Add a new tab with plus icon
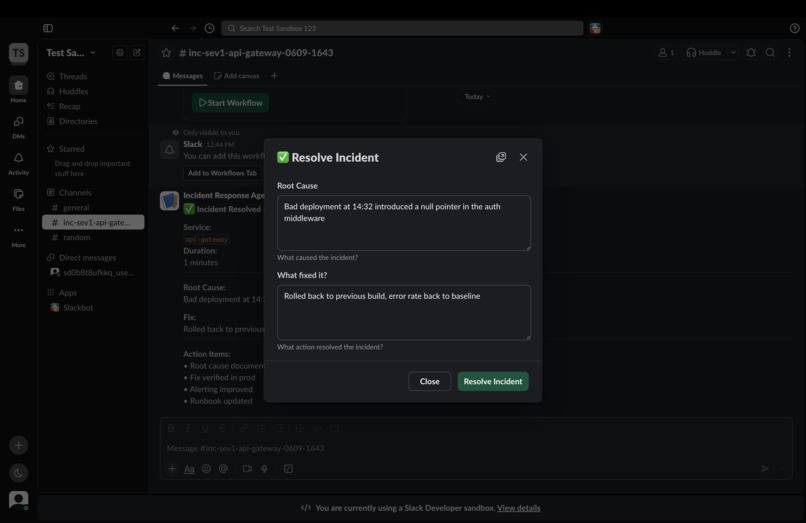This screenshot has height=523, width=806. tap(274, 76)
